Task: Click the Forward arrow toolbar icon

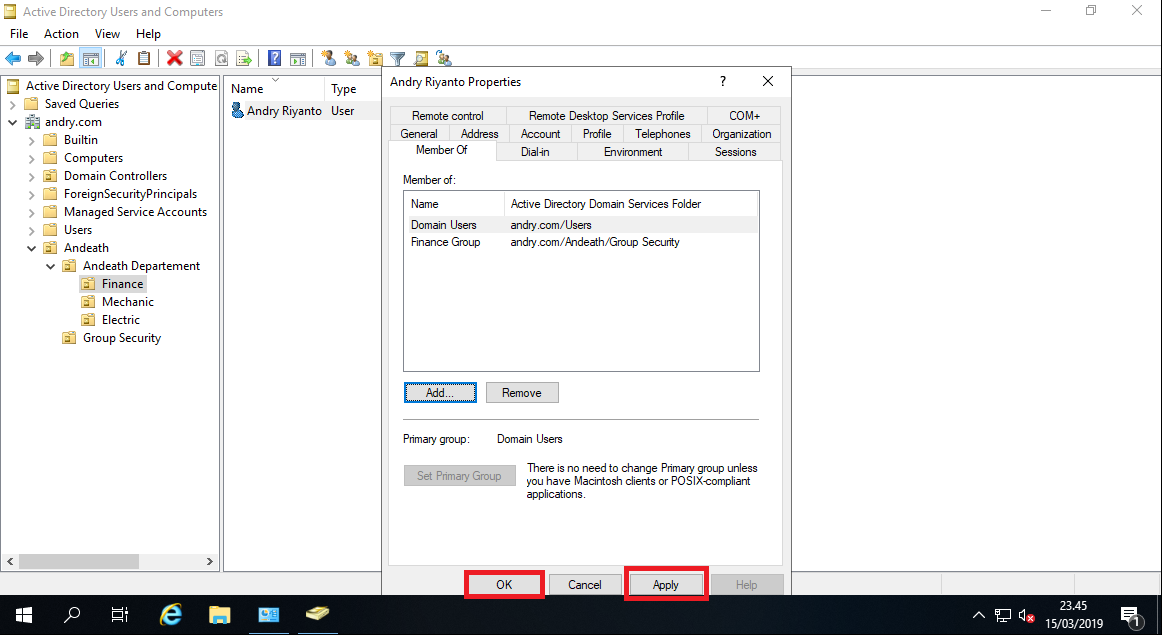Action: click(36, 59)
